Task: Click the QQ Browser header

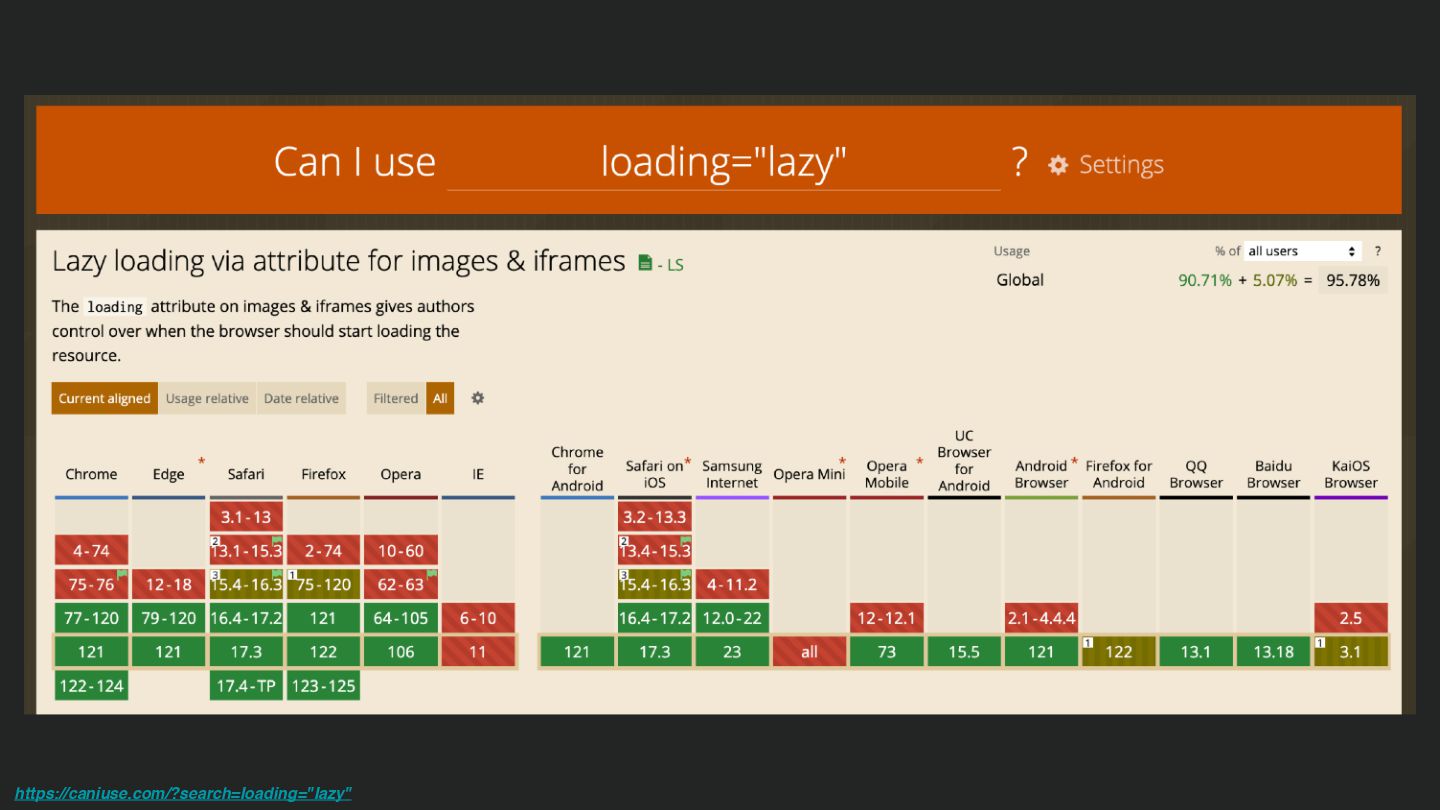Action: [1196, 474]
